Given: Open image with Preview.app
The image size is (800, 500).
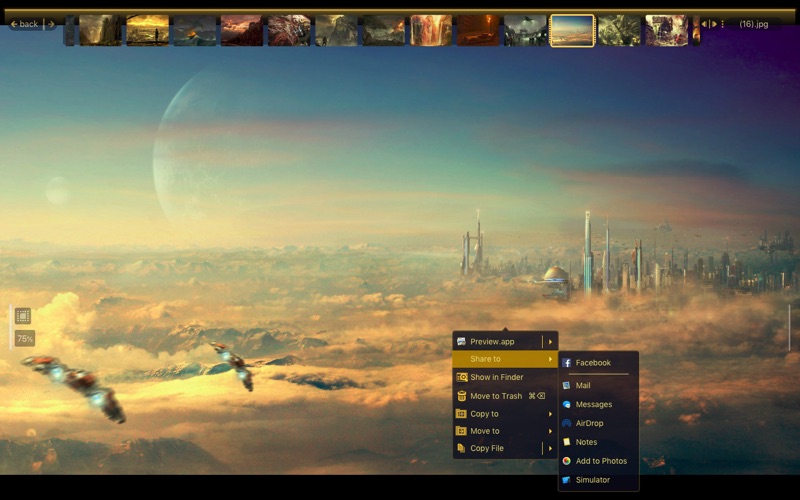Looking at the screenshot, I should (498, 341).
